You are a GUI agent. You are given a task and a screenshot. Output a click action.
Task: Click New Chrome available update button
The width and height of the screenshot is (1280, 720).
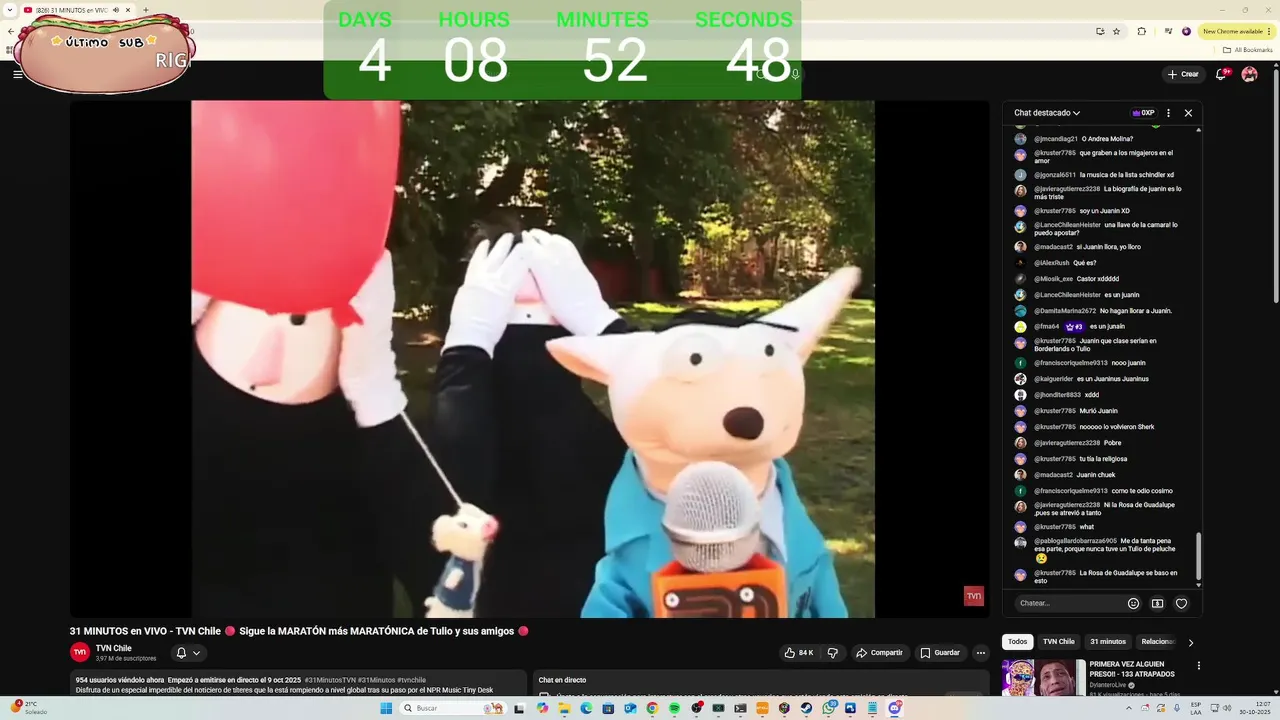[1238, 31]
